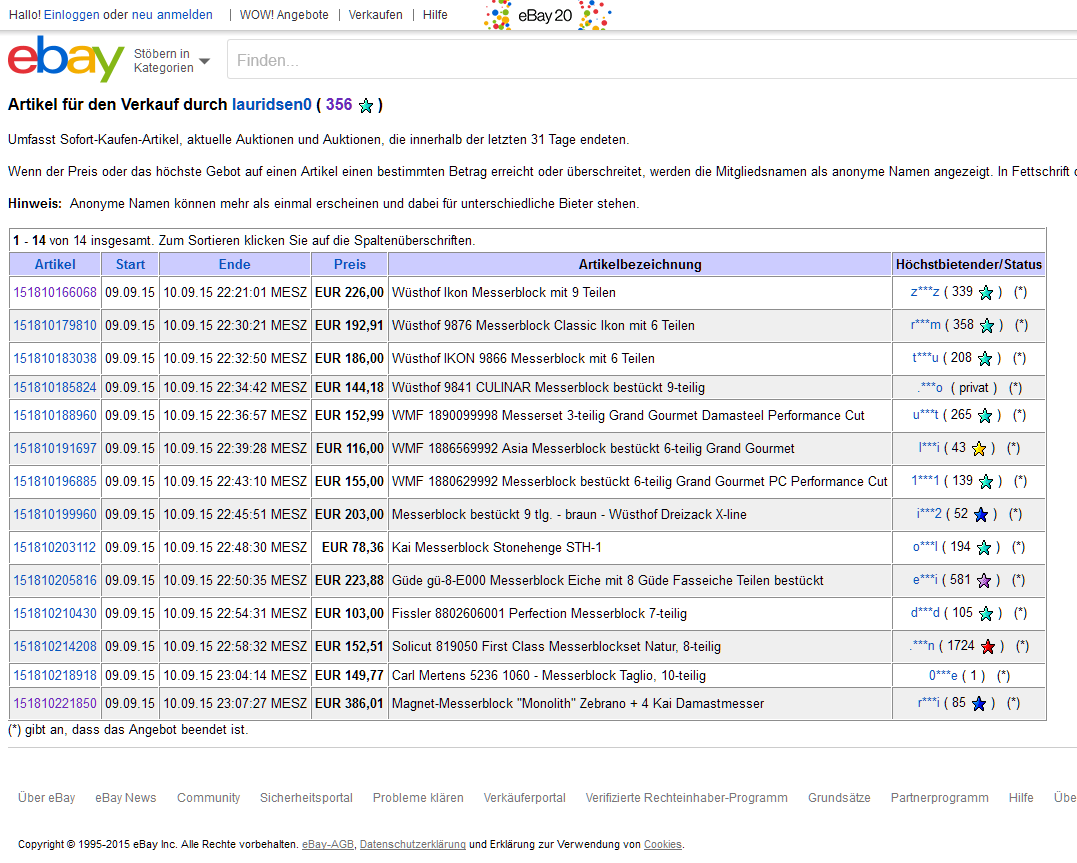1077x863 pixels.
Task: Open Probleme klären footer link
Action: pyautogui.click(x=418, y=798)
